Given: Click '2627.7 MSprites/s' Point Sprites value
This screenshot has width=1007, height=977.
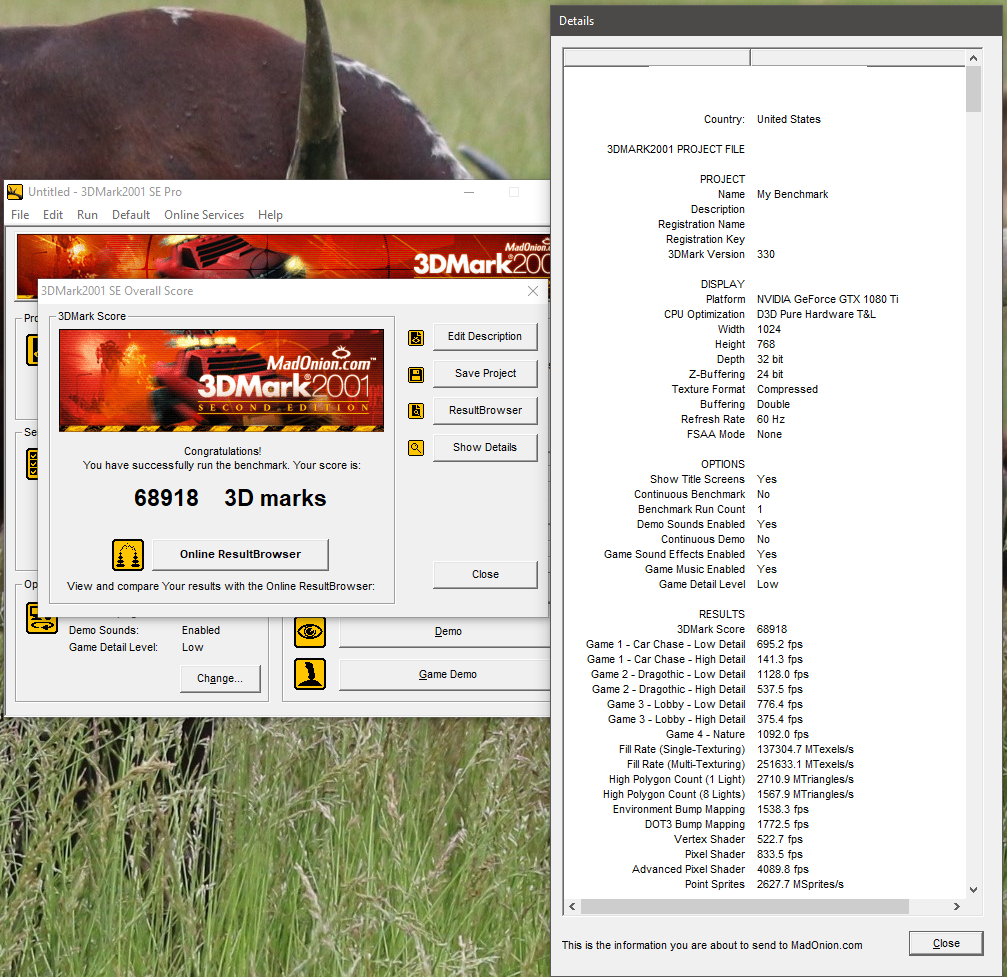Looking at the screenshot, I should click(800, 885).
